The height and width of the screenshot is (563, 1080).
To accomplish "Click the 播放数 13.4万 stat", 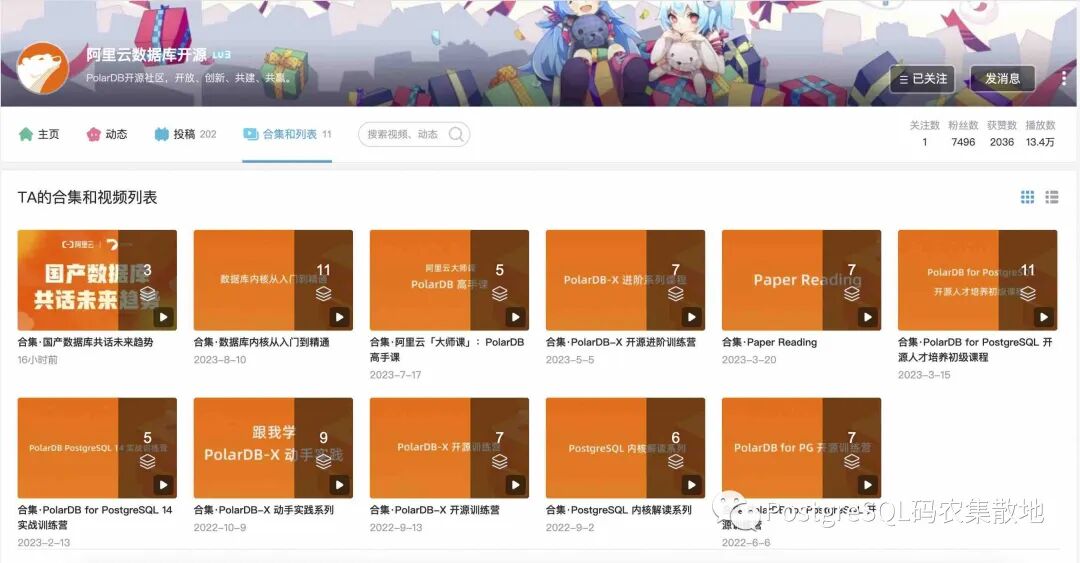I will point(1040,134).
